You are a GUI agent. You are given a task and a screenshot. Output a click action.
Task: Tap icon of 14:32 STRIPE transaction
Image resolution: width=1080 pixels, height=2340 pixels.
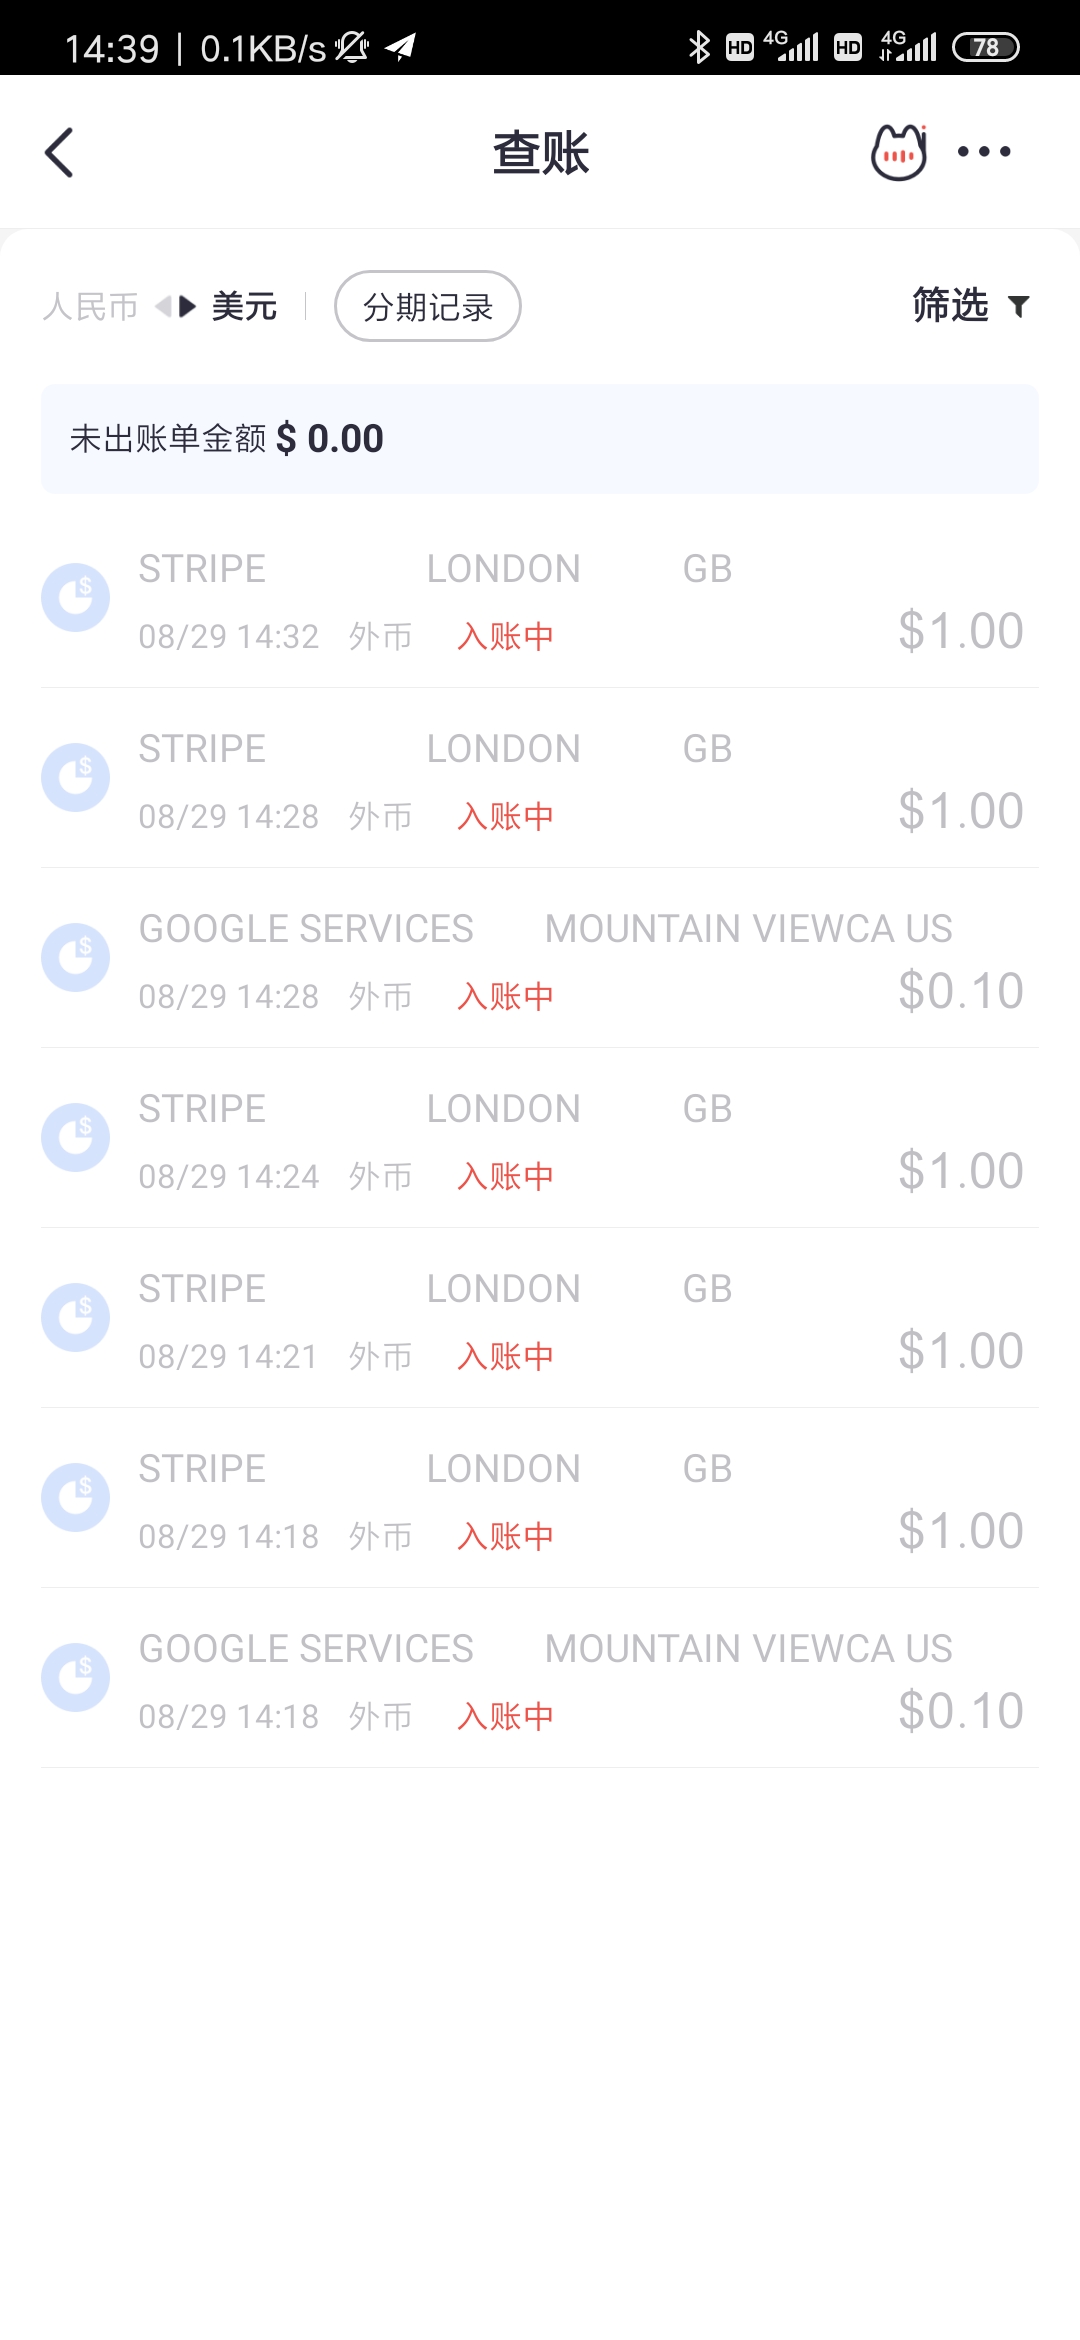(x=75, y=598)
